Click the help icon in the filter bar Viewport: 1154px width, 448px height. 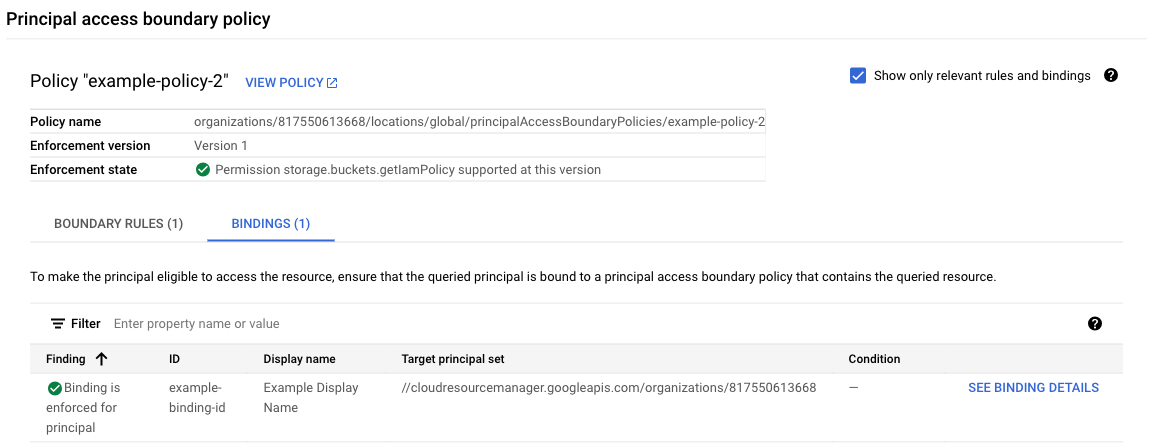[1094, 324]
